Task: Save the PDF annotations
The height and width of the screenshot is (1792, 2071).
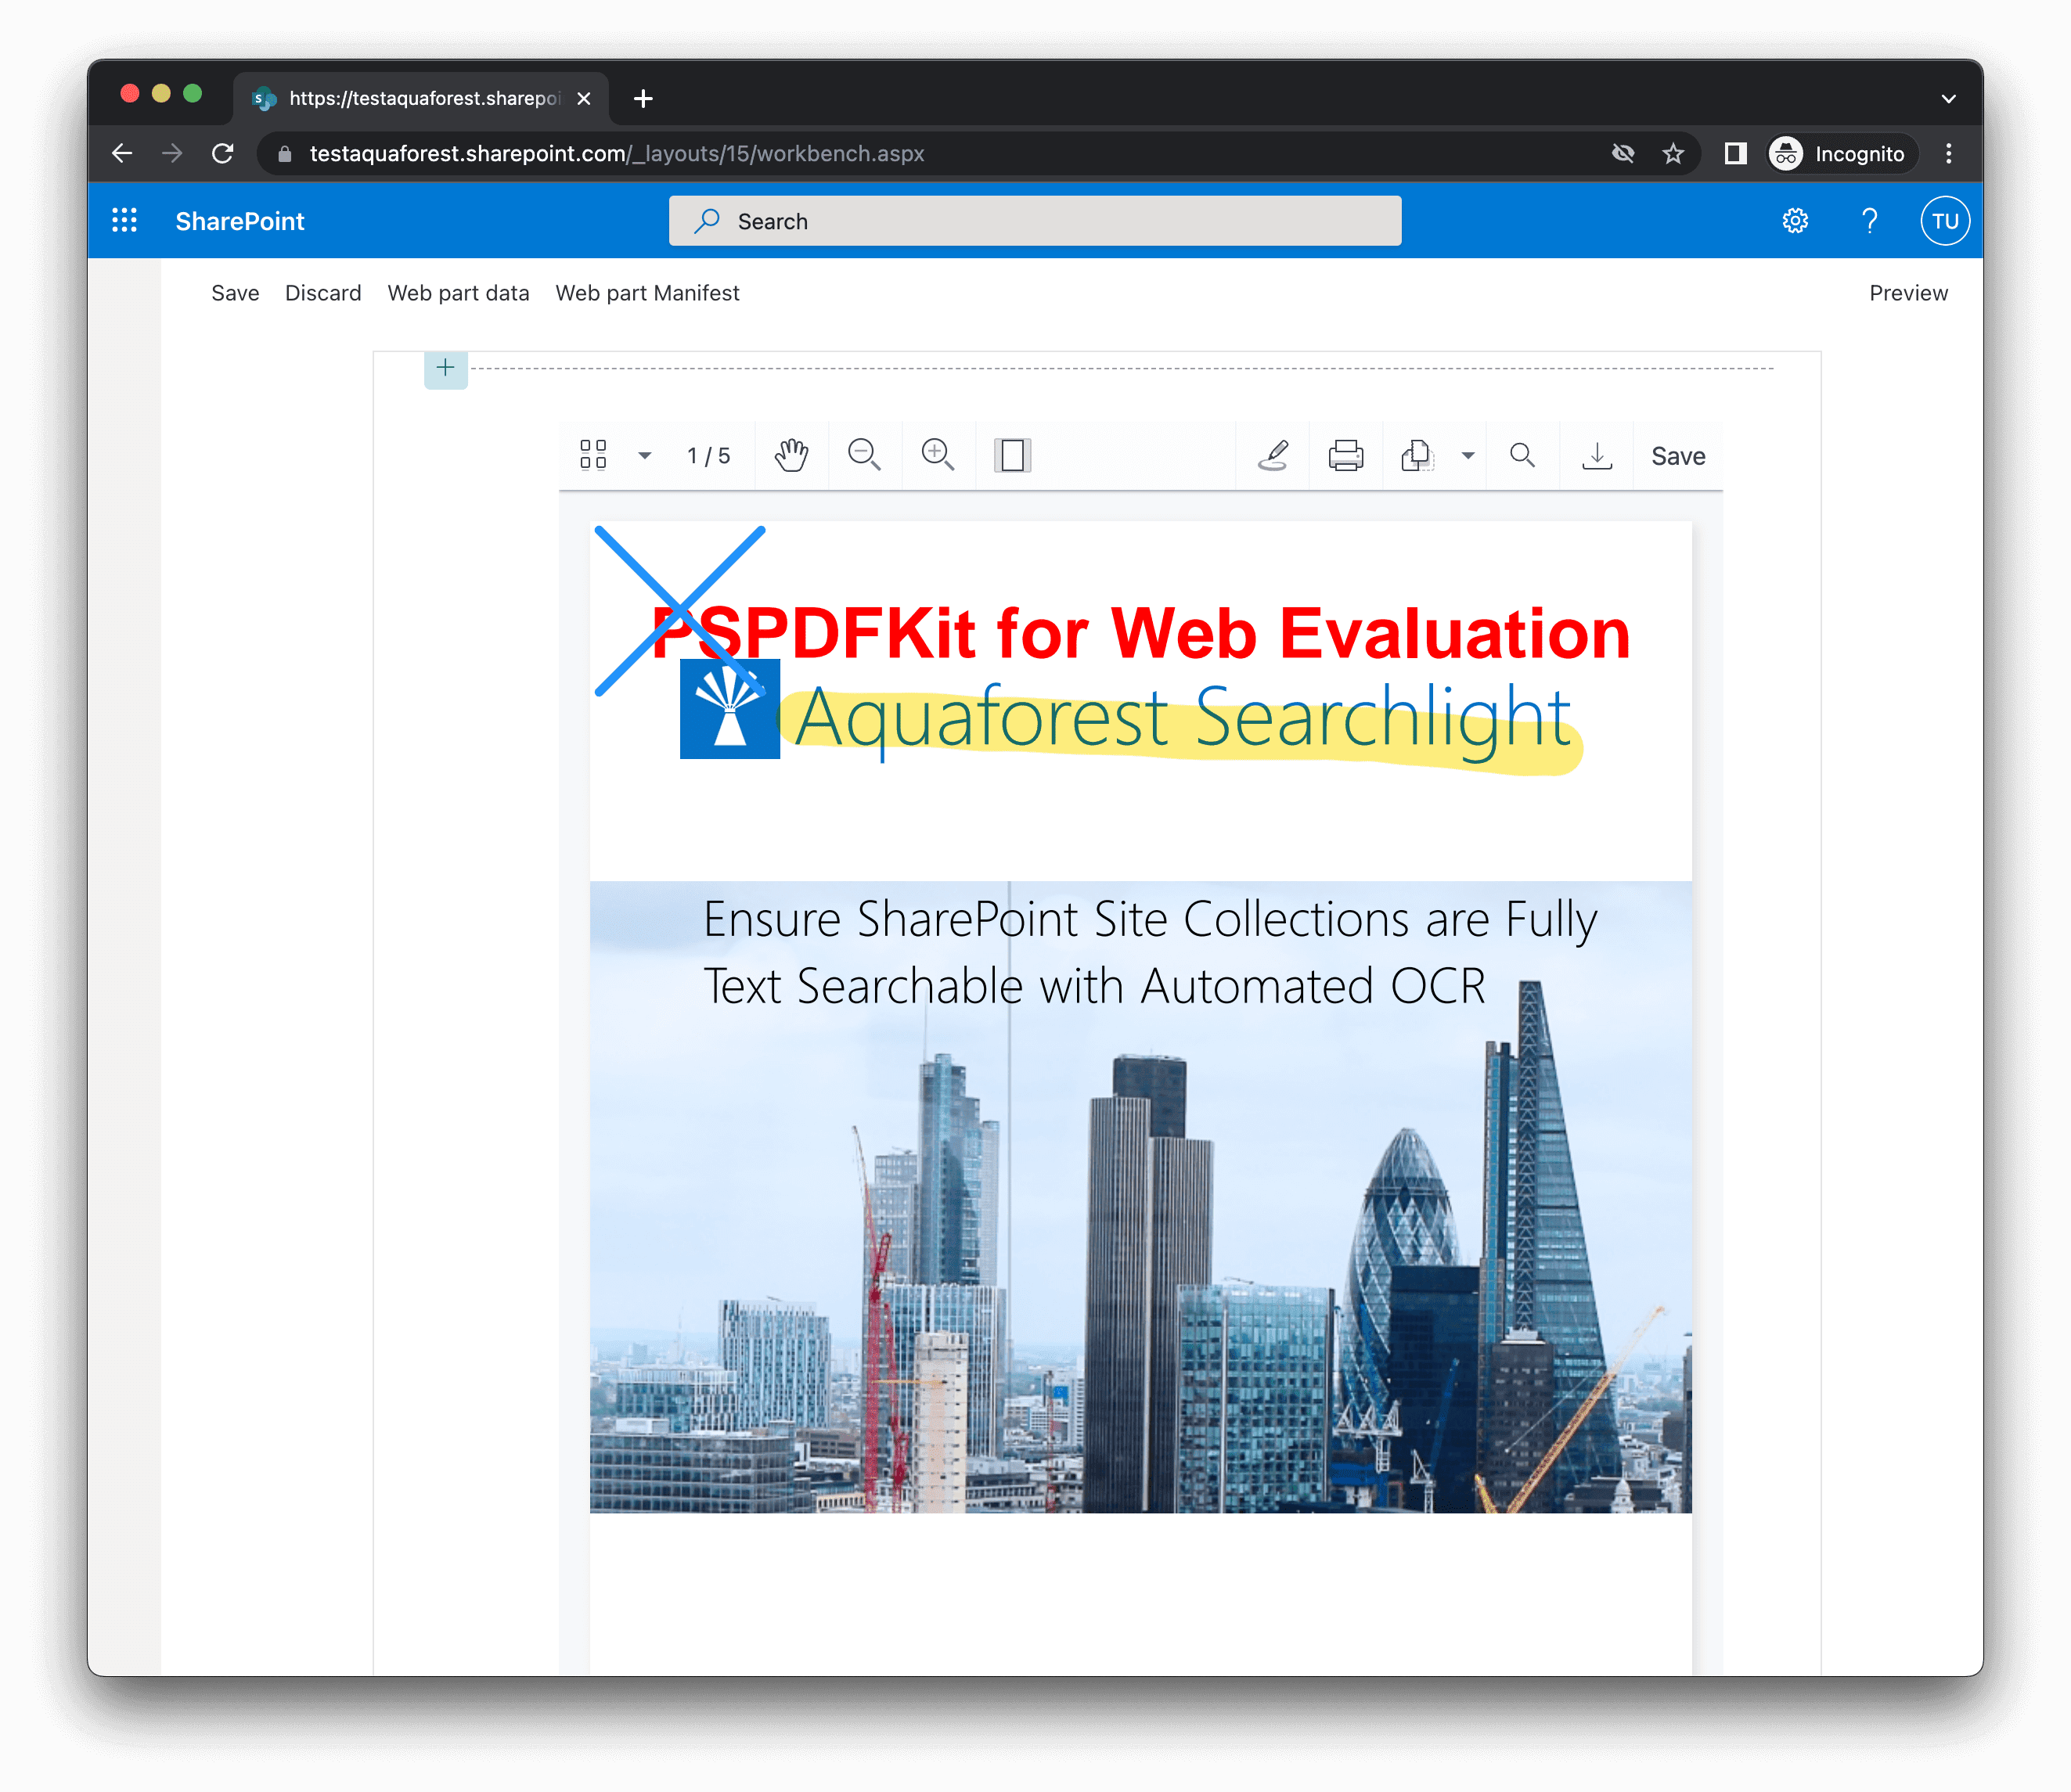Action: (1677, 455)
